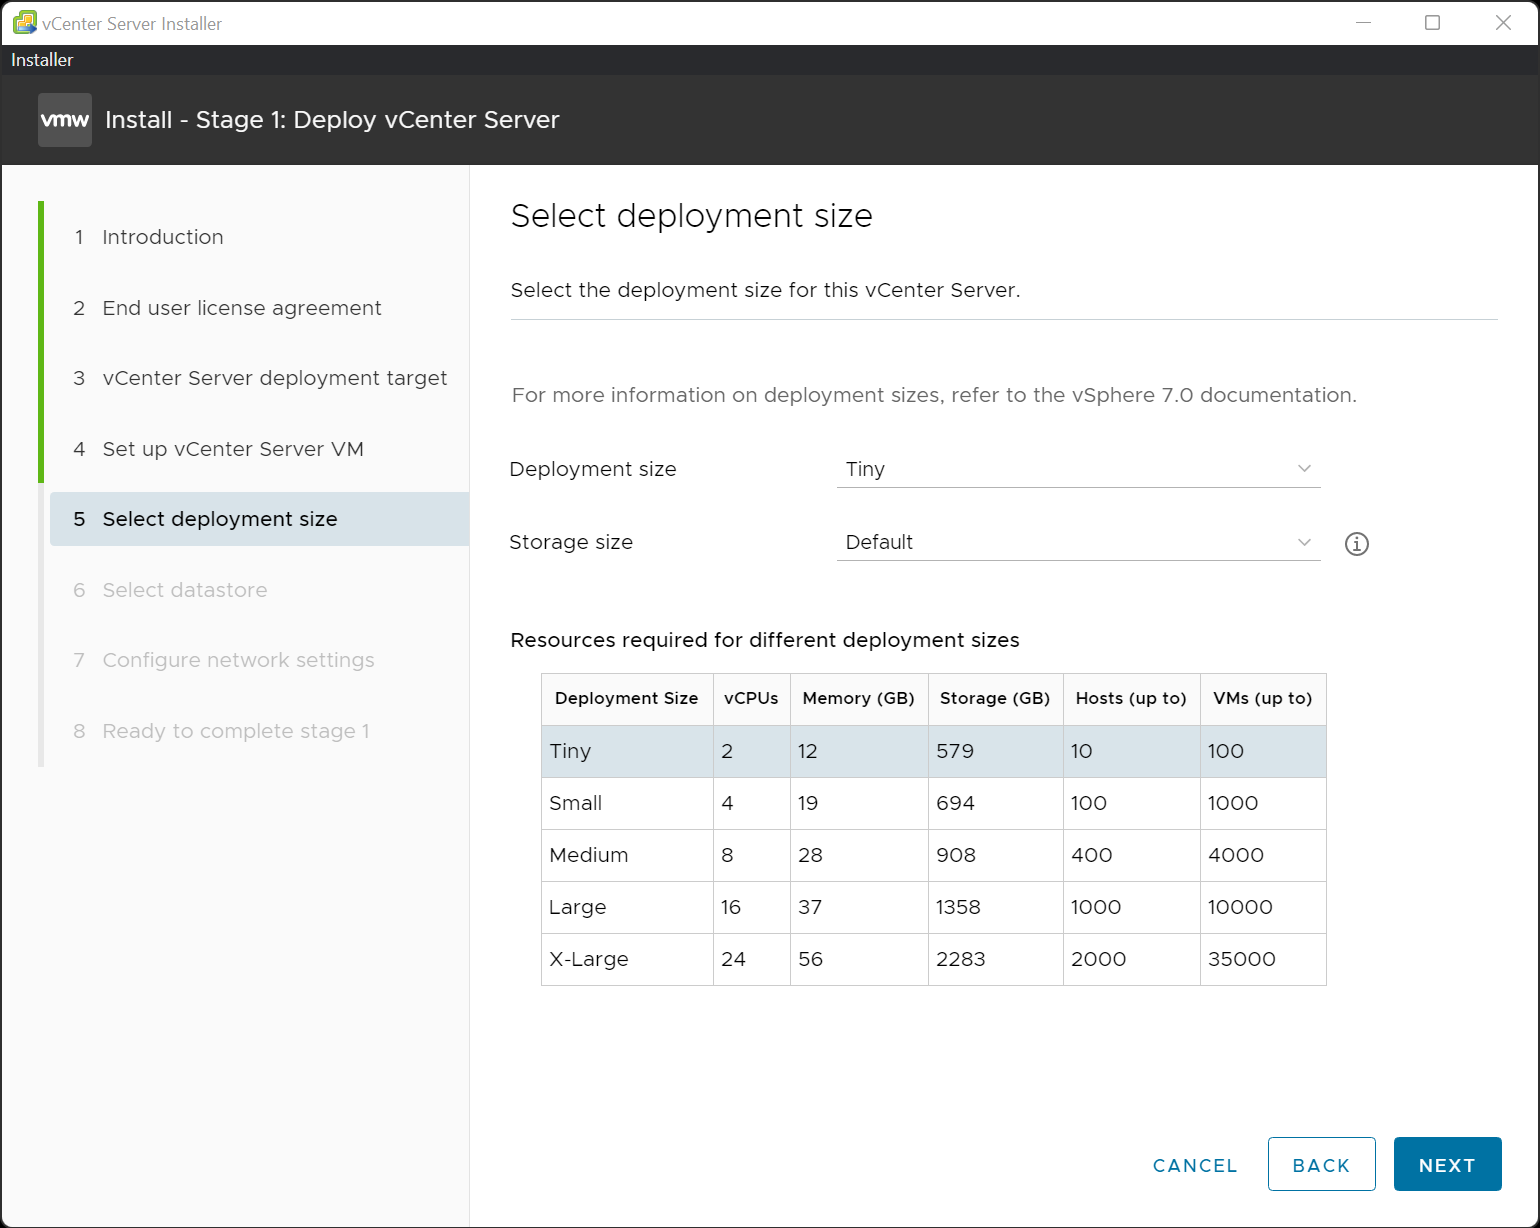Expand the Tiny deployment size selector chevron
This screenshot has height=1228, width=1540.
coord(1303,468)
